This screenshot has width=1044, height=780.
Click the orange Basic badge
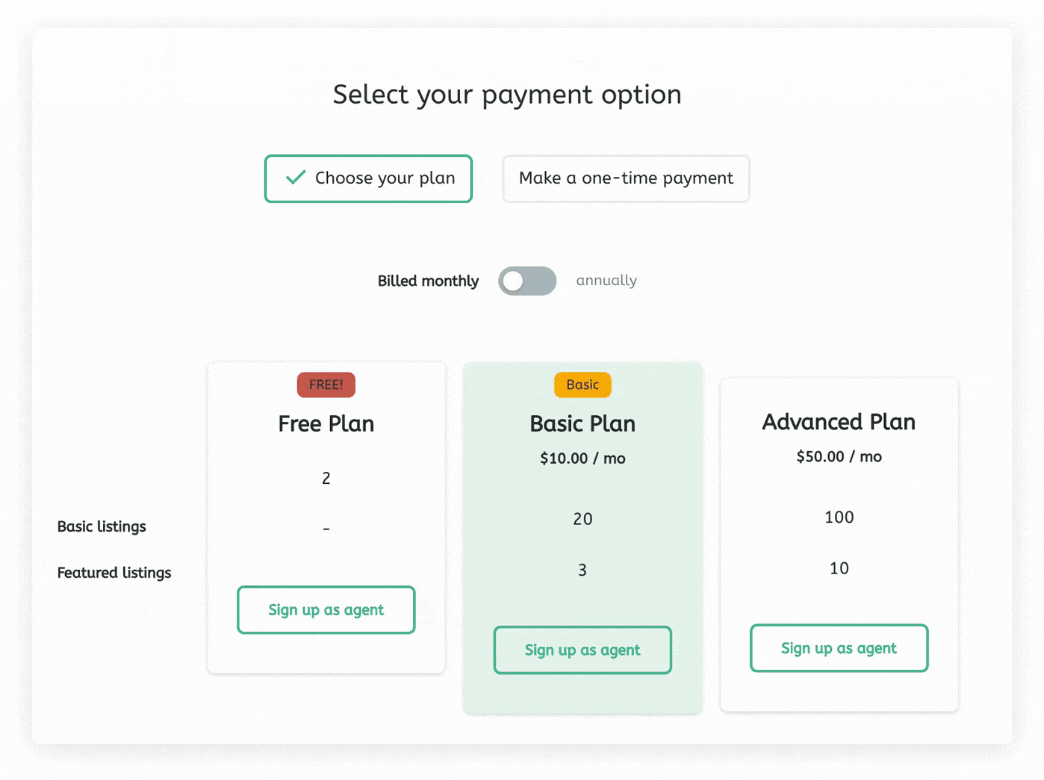[582, 385]
